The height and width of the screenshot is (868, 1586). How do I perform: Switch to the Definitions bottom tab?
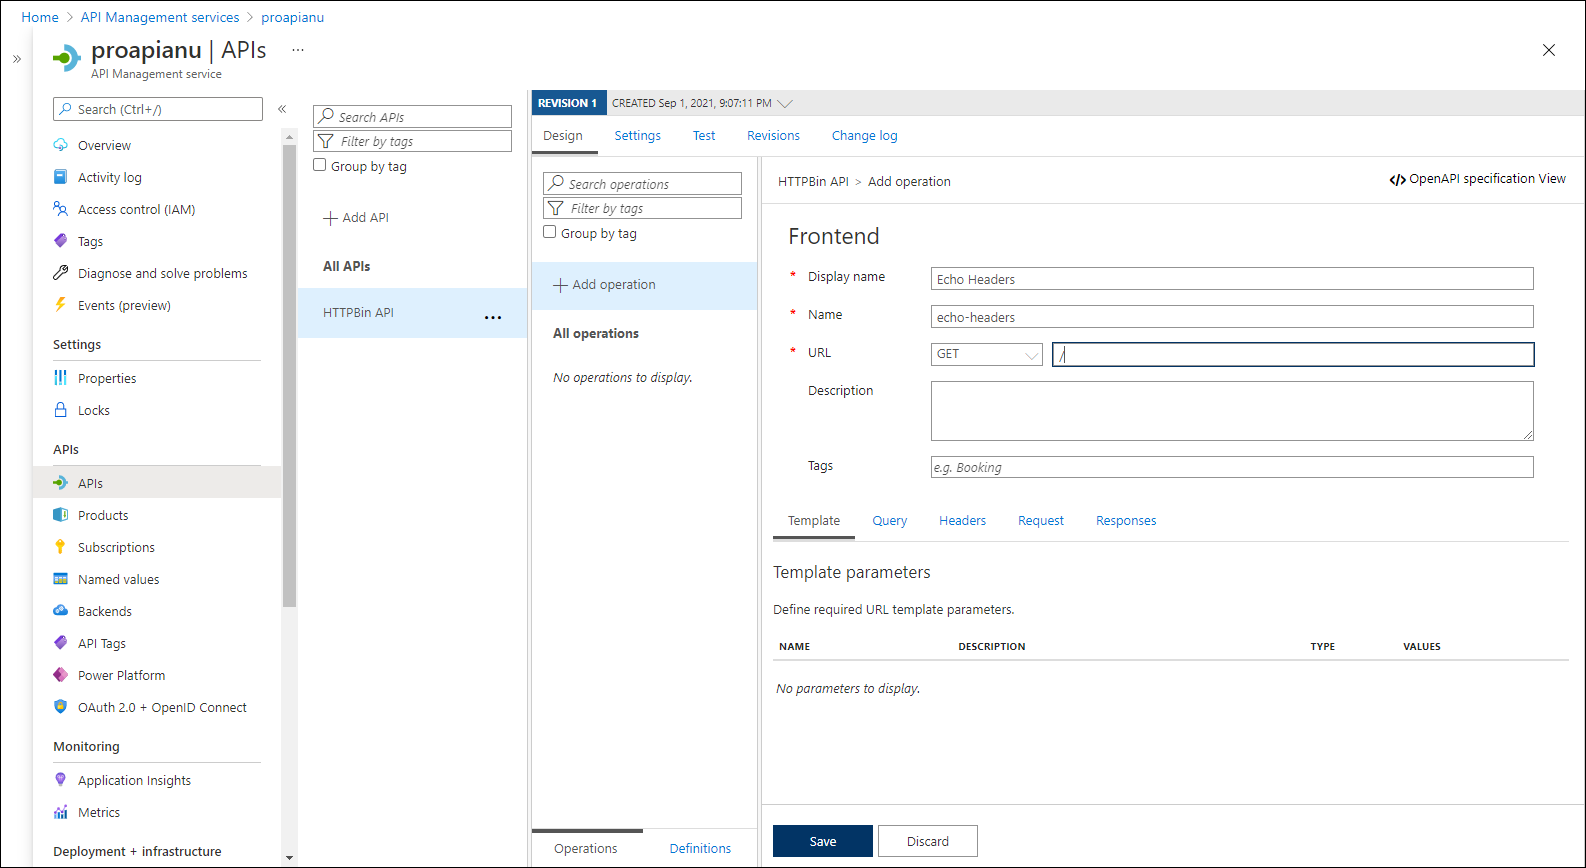coord(700,848)
